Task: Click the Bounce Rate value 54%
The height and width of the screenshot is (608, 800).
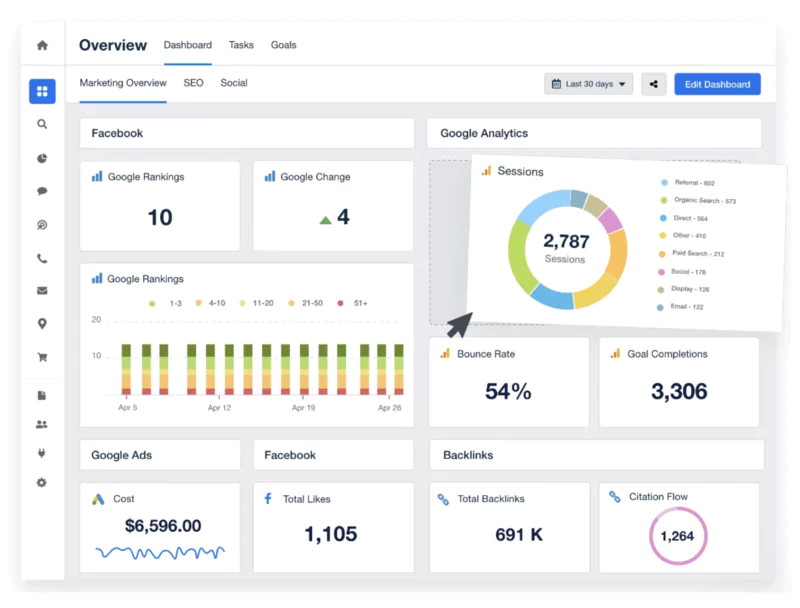Action: click(x=508, y=391)
